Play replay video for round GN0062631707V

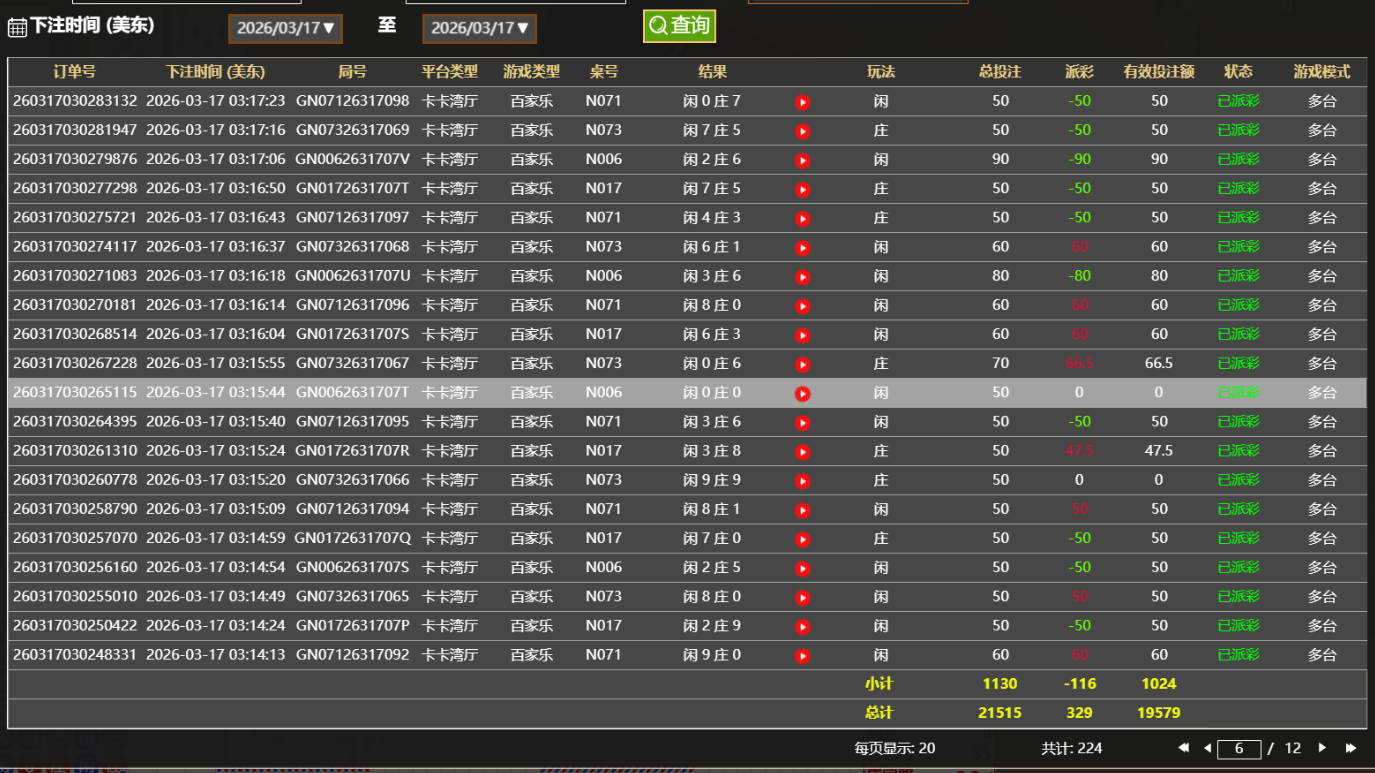tap(802, 160)
